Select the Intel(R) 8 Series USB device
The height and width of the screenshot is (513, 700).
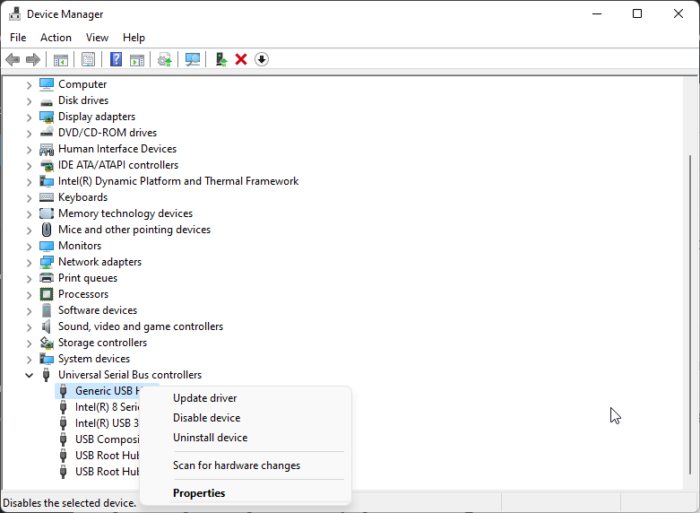coord(107,407)
